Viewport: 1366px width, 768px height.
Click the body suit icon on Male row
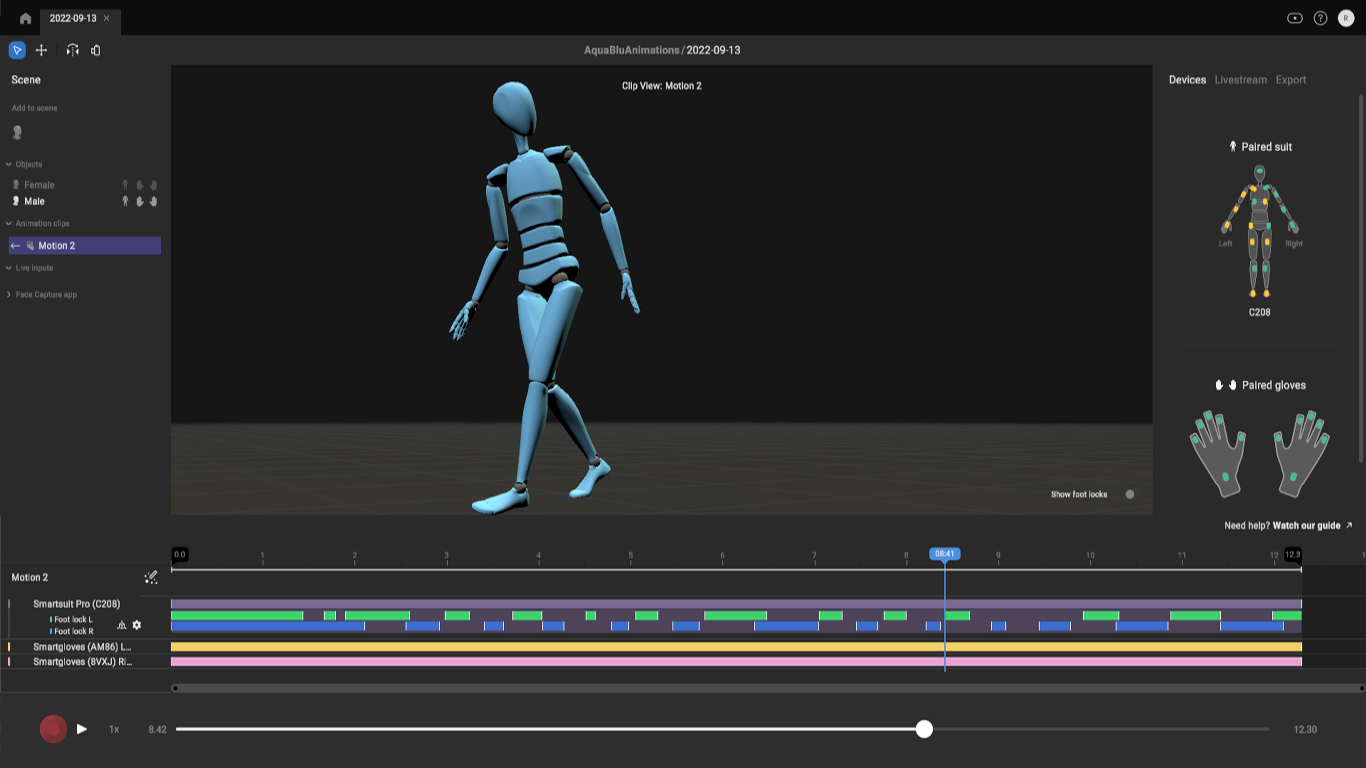pyautogui.click(x=125, y=201)
